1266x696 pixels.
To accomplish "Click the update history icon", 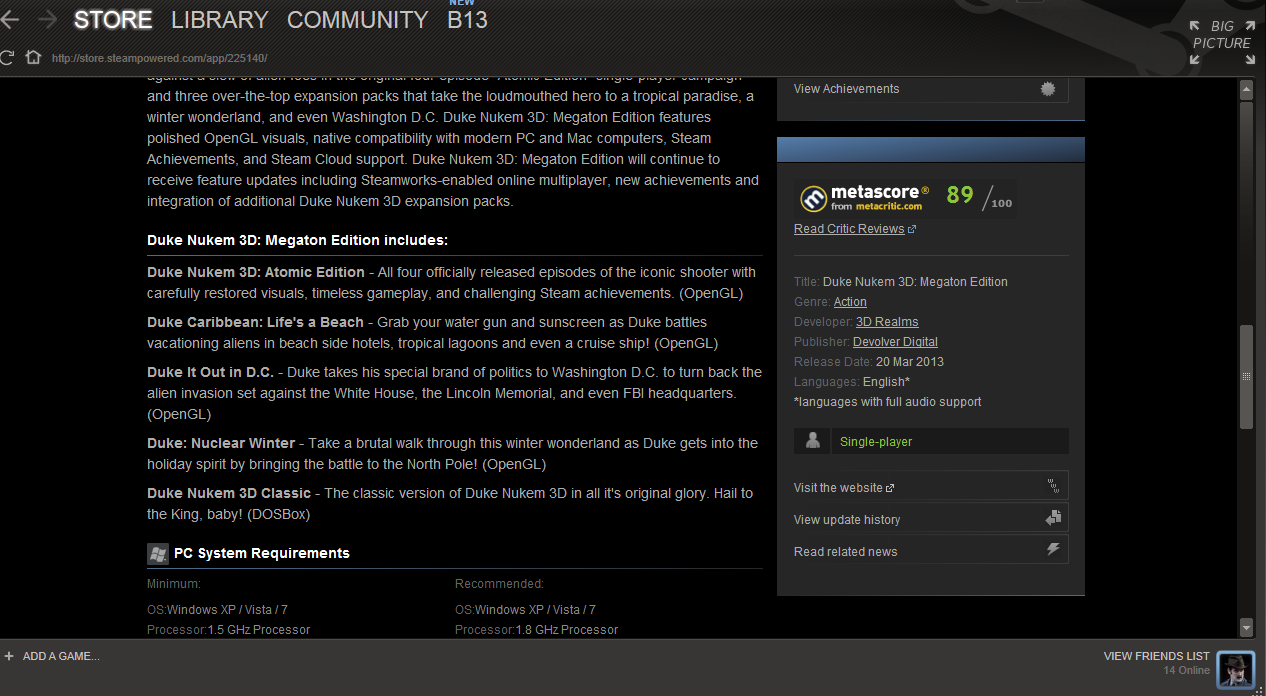I will [x=1052, y=518].
